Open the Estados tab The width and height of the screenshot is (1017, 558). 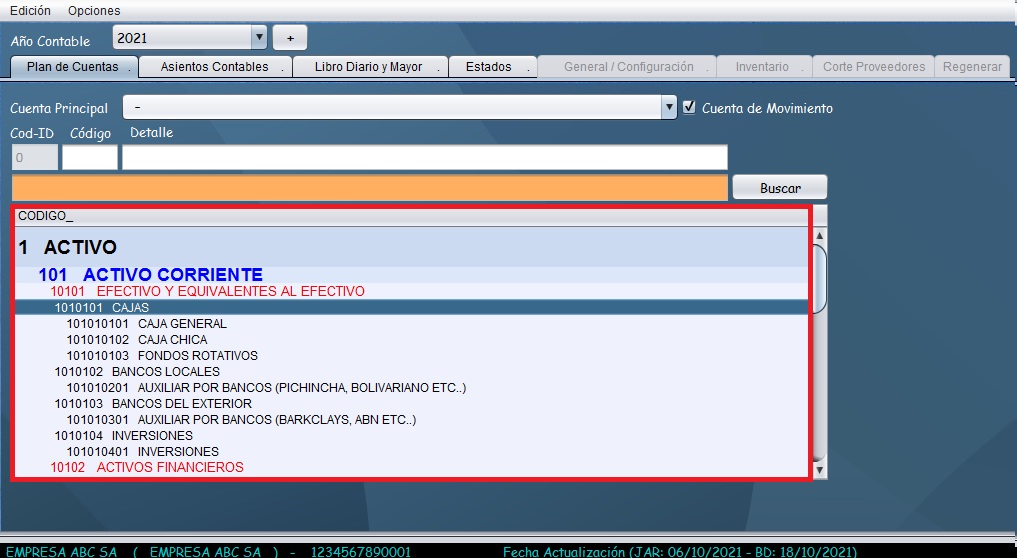pyautogui.click(x=488, y=67)
